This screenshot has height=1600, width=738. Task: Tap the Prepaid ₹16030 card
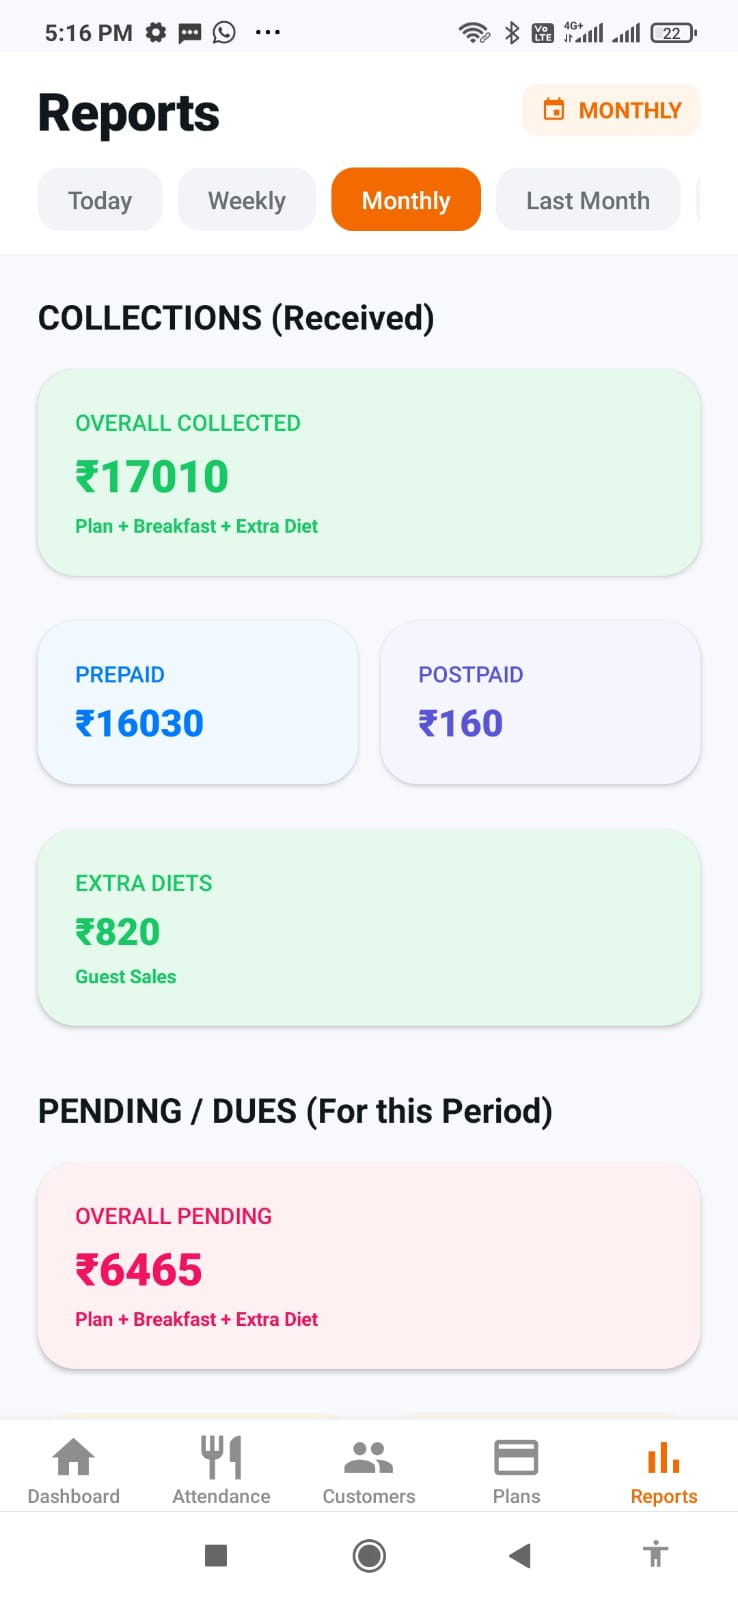197,702
